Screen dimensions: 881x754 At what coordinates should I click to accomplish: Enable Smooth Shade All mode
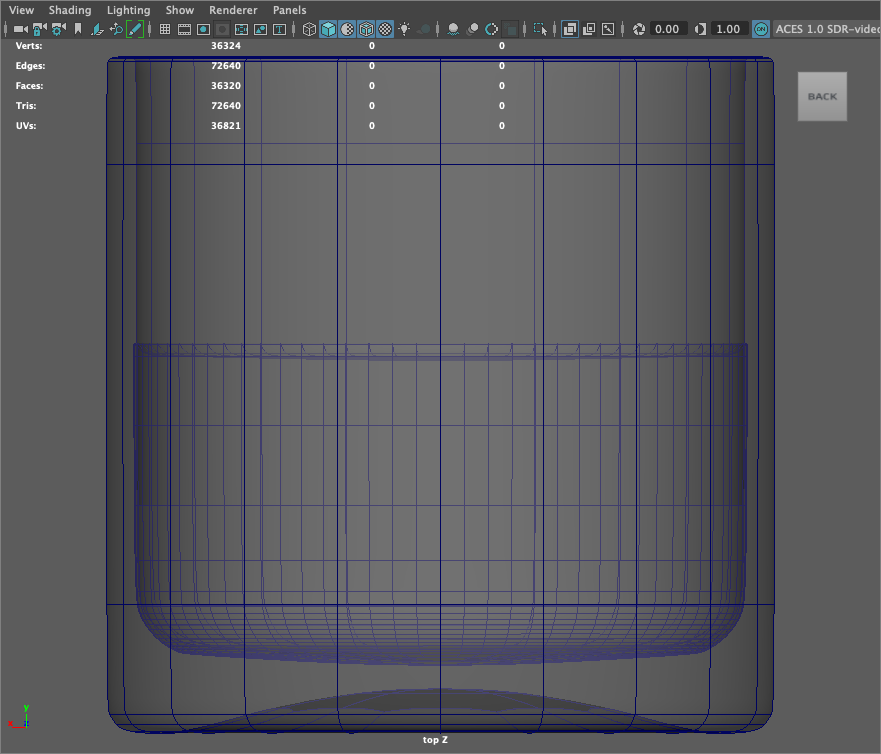[x=328, y=30]
